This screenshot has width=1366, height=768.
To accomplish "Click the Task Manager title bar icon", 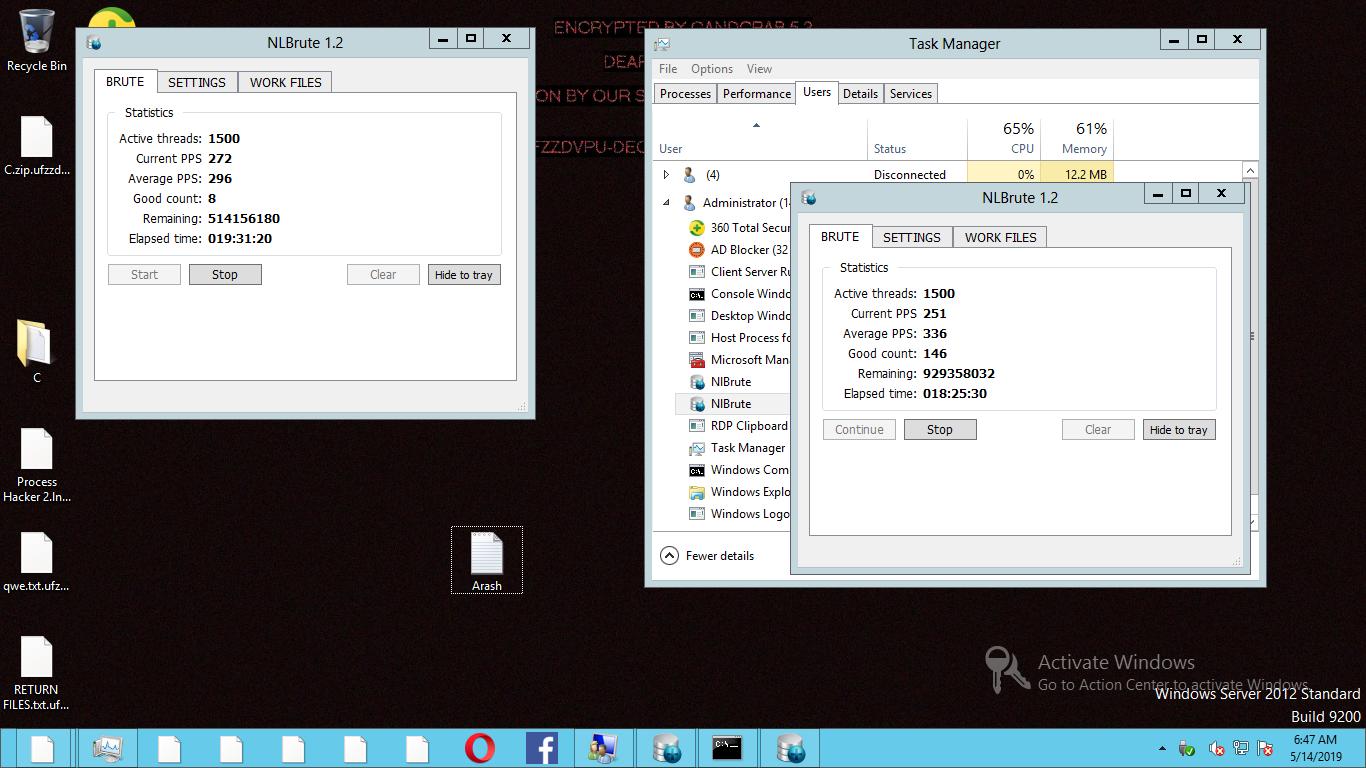I will click(x=662, y=44).
